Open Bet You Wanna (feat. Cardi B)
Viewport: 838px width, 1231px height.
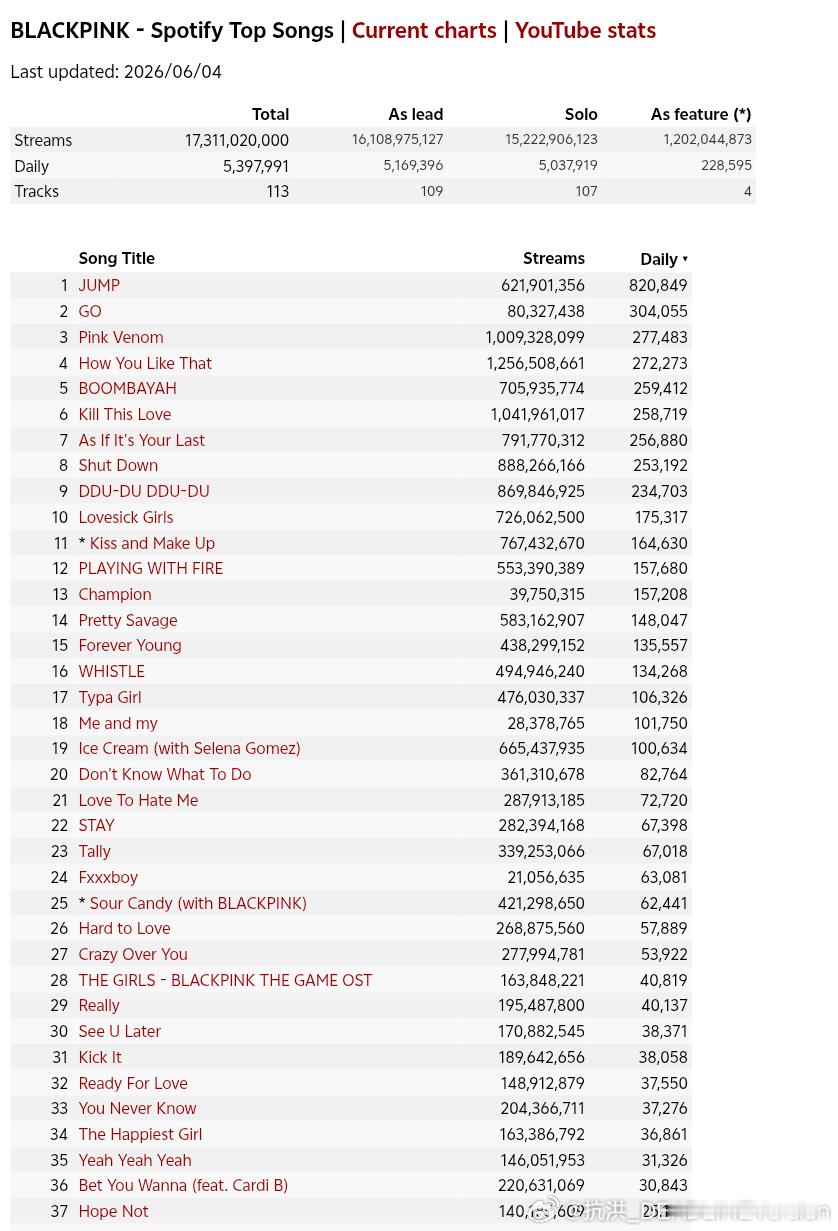click(x=183, y=1185)
